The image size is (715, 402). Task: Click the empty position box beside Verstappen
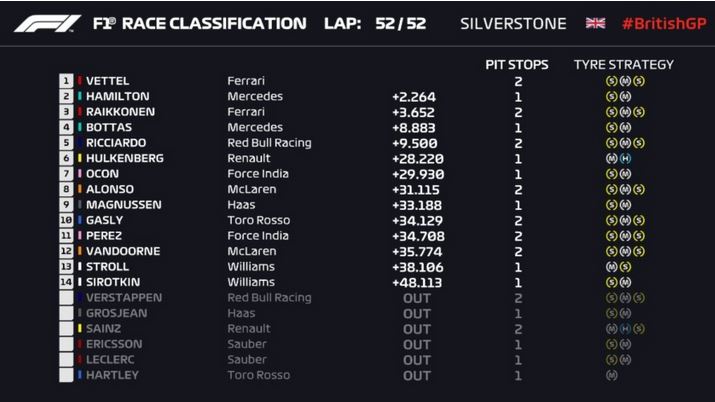pos(66,298)
